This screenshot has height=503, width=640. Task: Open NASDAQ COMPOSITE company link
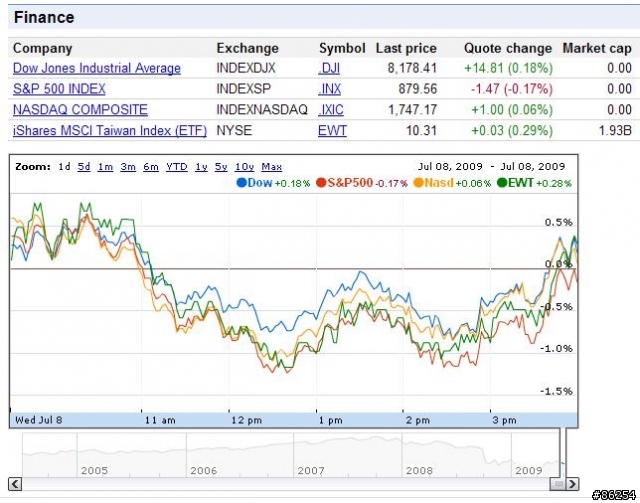click(x=80, y=110)
